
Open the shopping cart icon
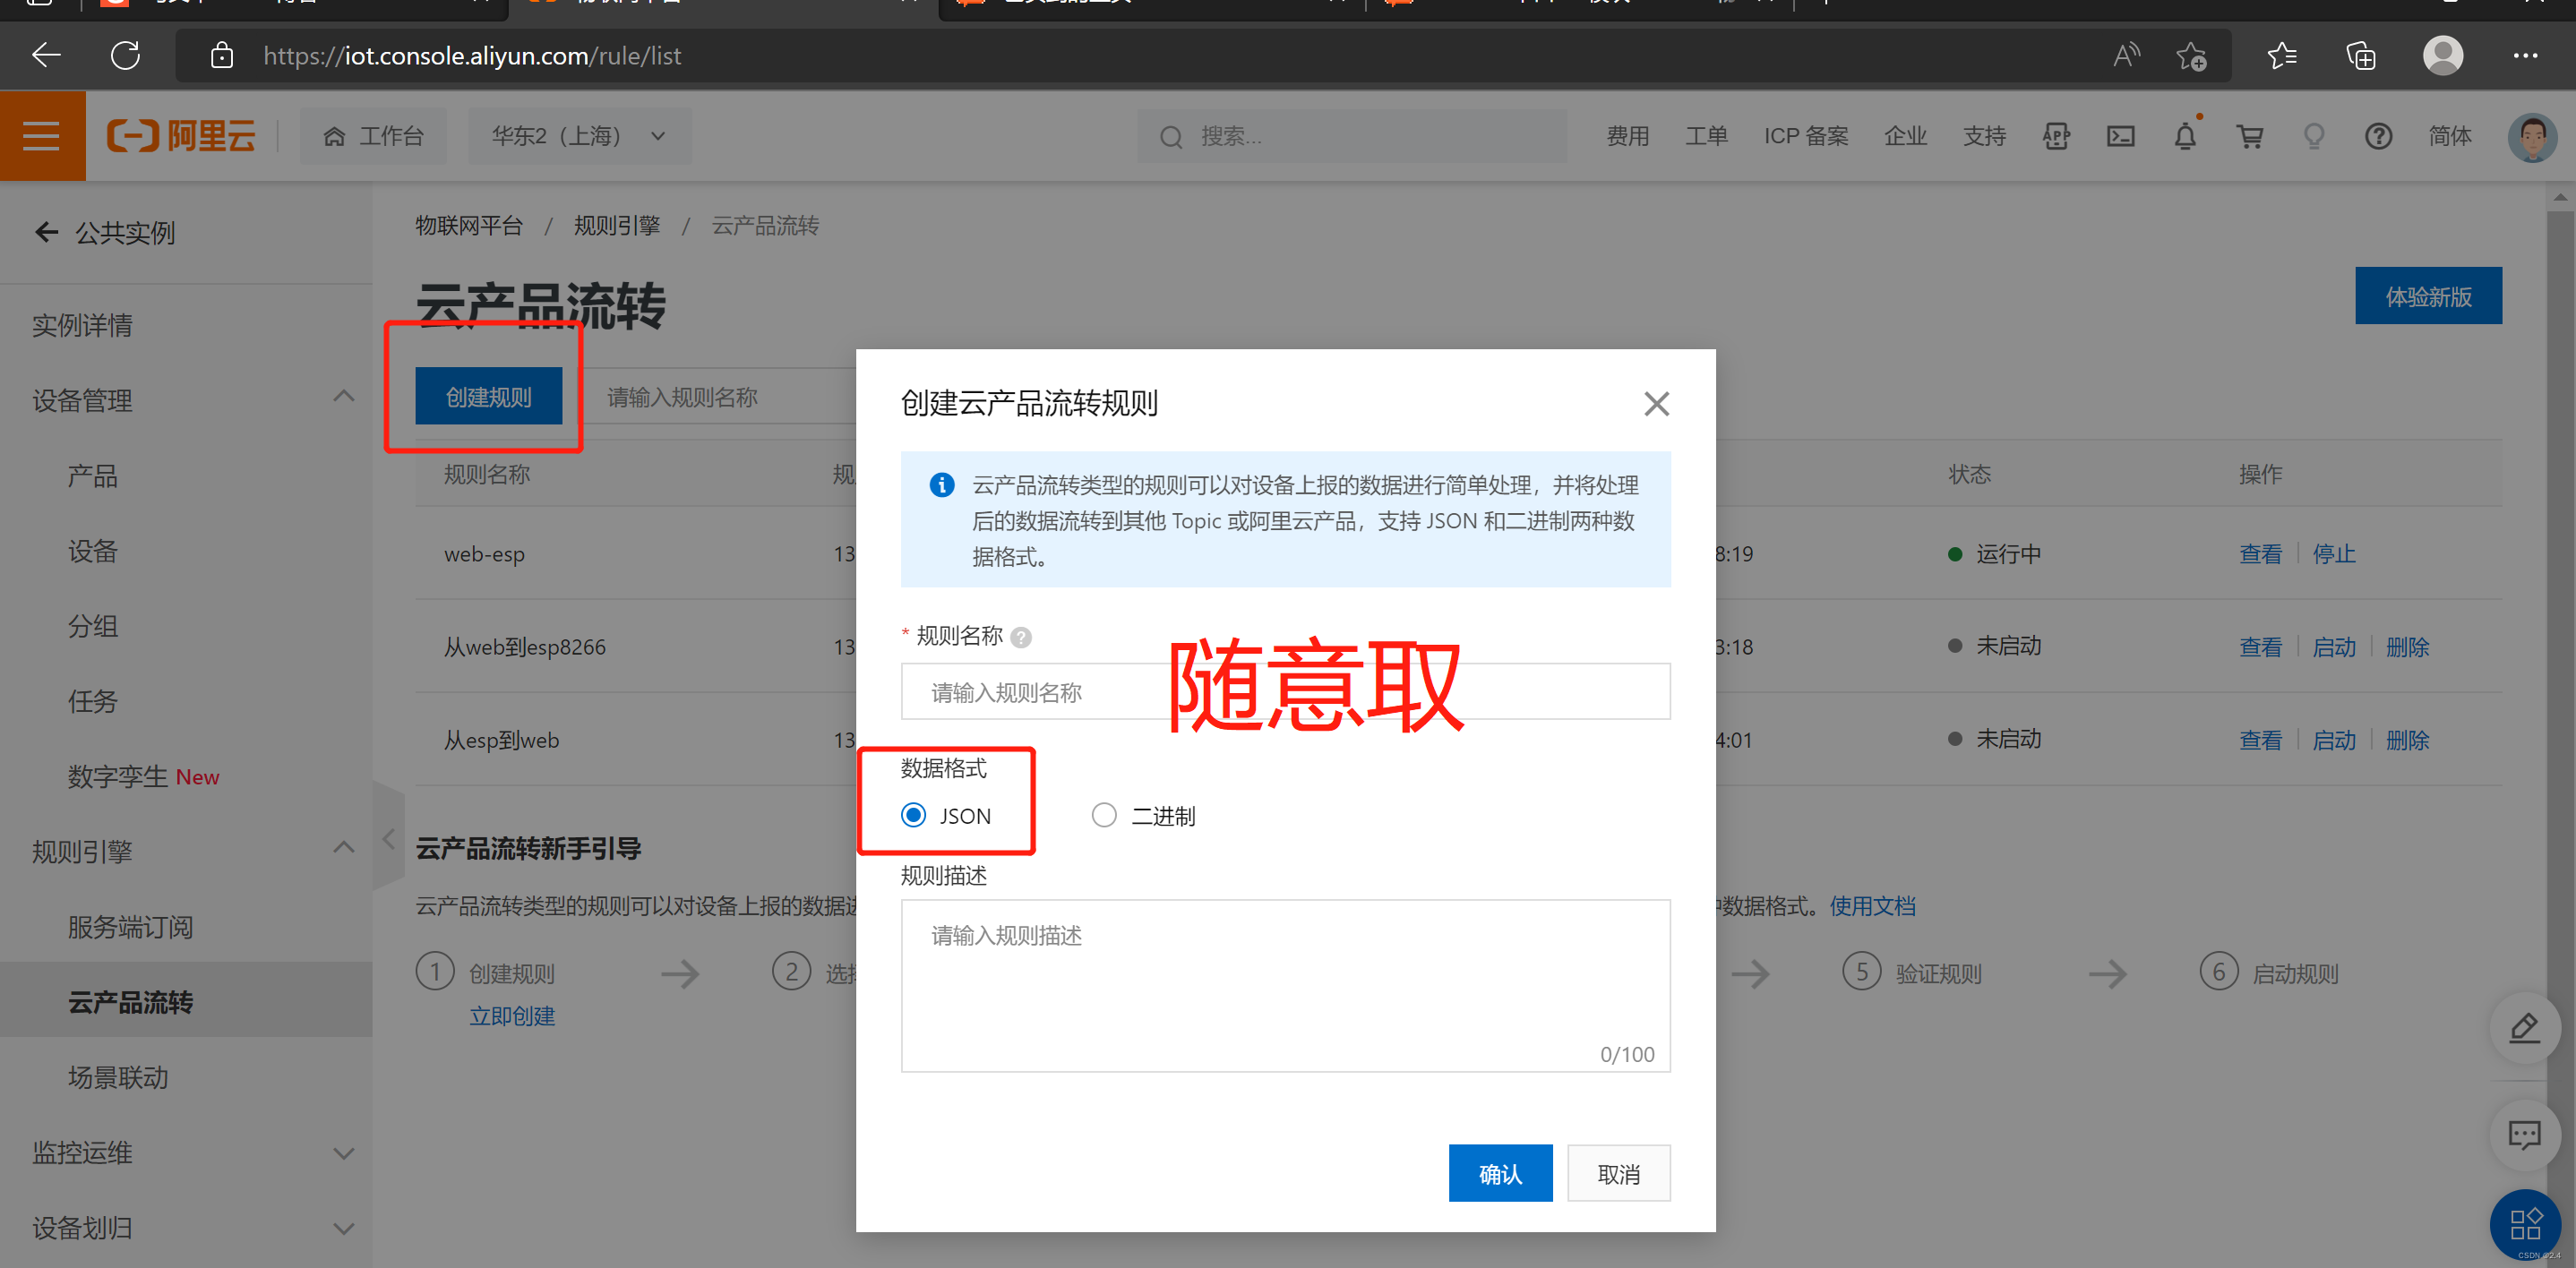click(2250, 136)
